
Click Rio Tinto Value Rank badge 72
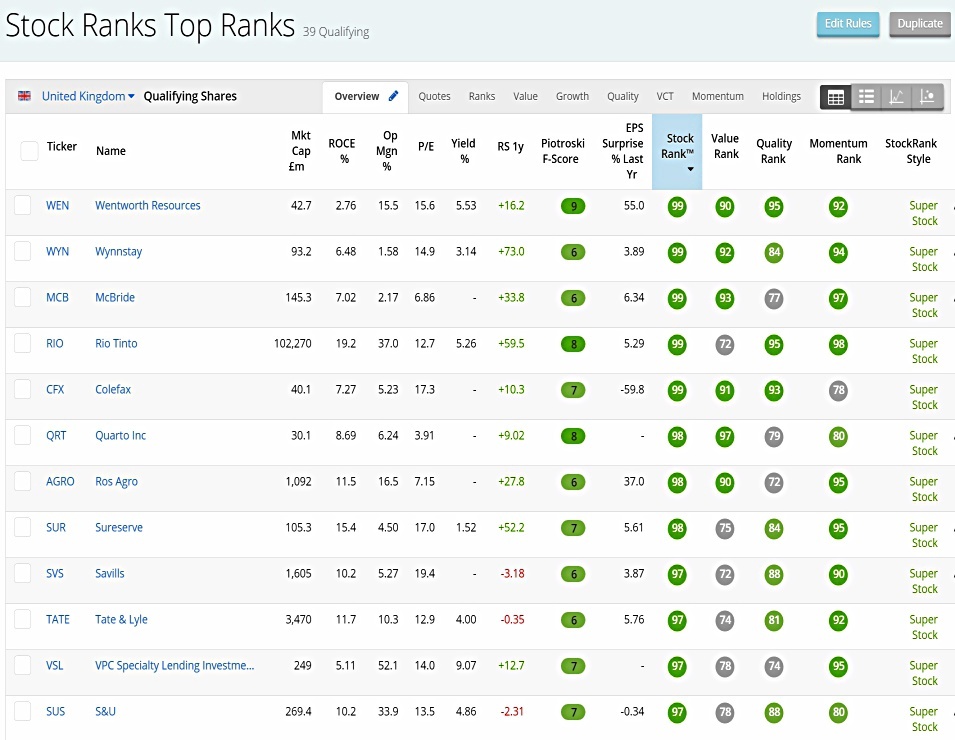click(725, 344)
